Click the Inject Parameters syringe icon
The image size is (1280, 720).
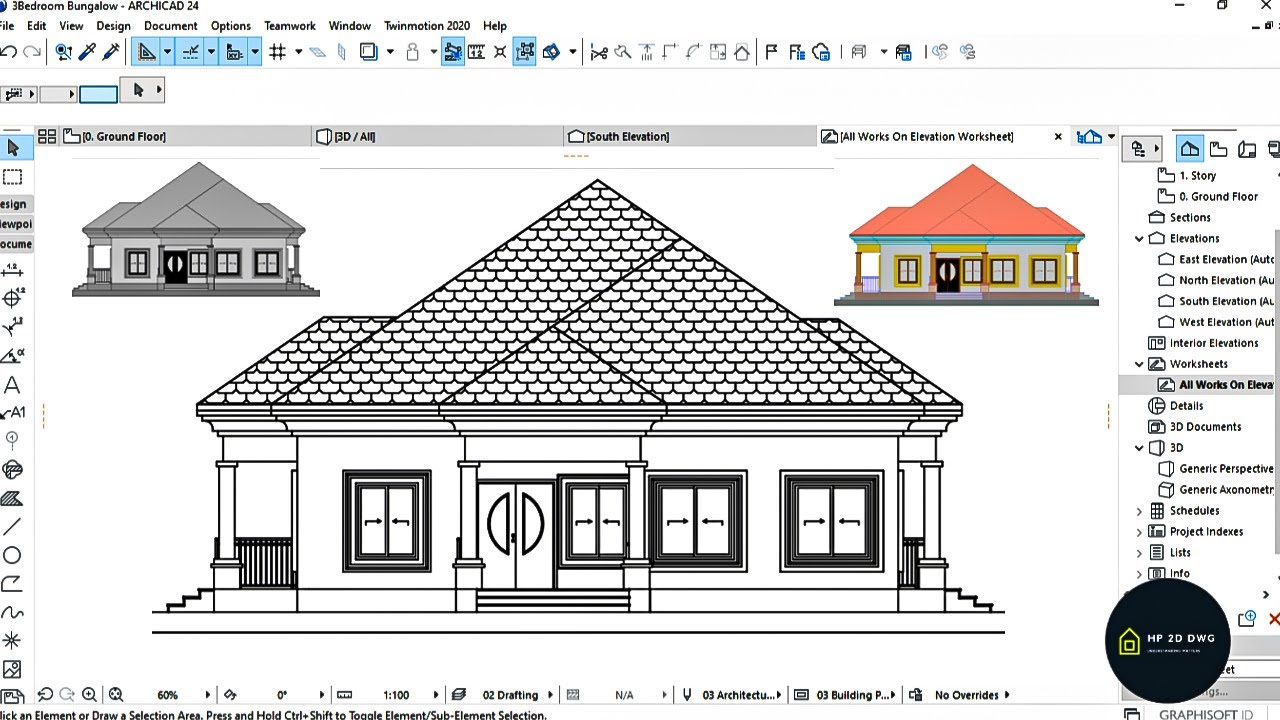[x=111, y=52]
